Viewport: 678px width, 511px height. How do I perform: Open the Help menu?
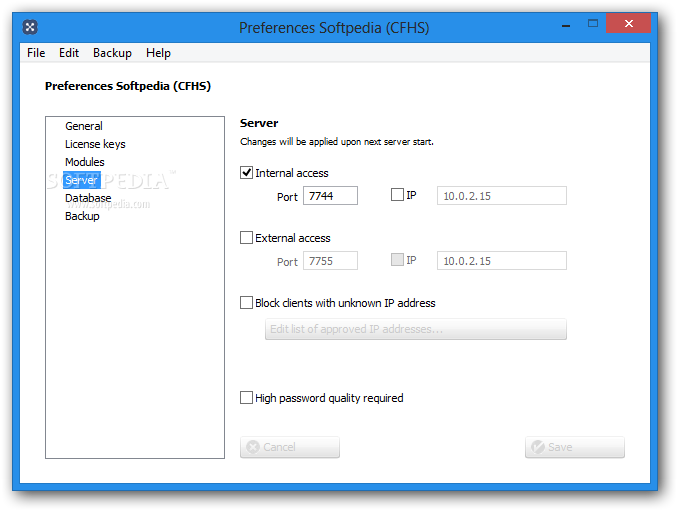(x=158, y=53)
